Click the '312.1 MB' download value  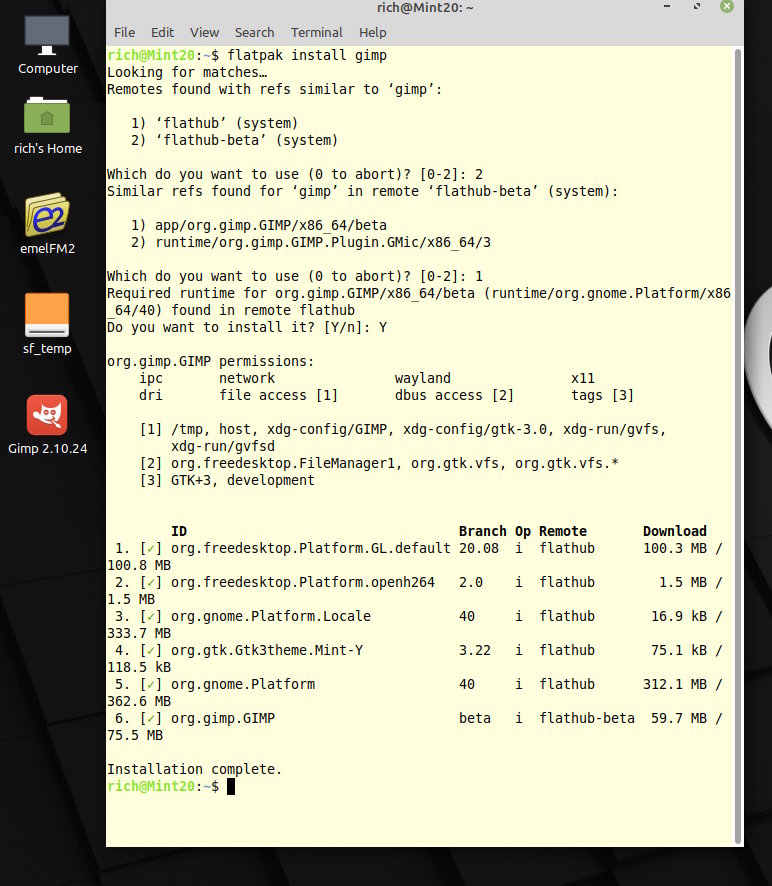675,685
